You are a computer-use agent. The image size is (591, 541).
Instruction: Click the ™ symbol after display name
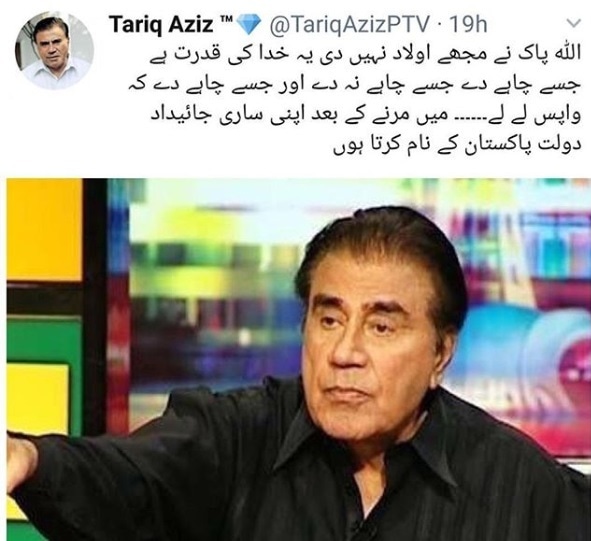pos(226,20)
